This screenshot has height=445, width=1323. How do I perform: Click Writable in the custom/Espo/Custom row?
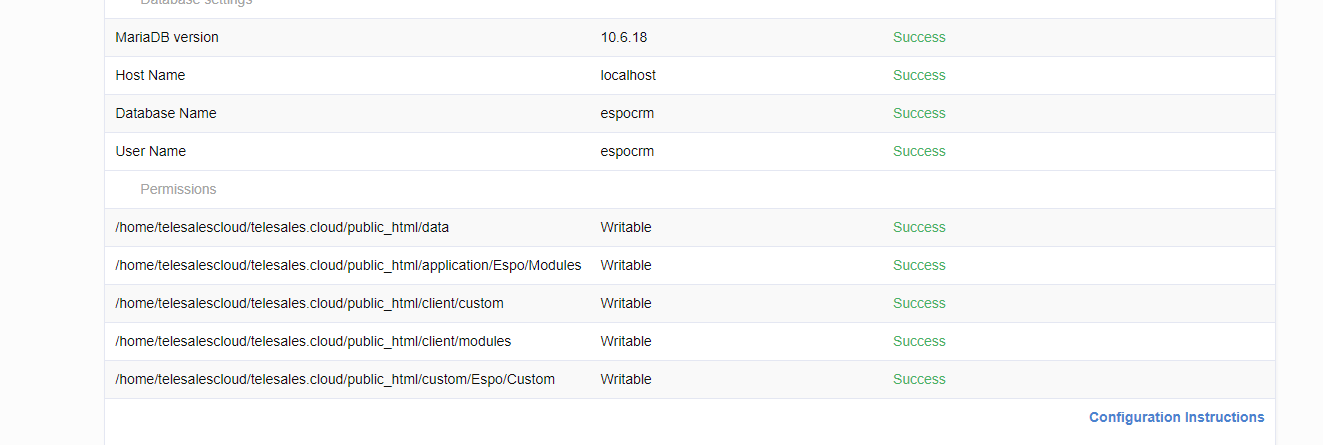(x=626, y=379)
